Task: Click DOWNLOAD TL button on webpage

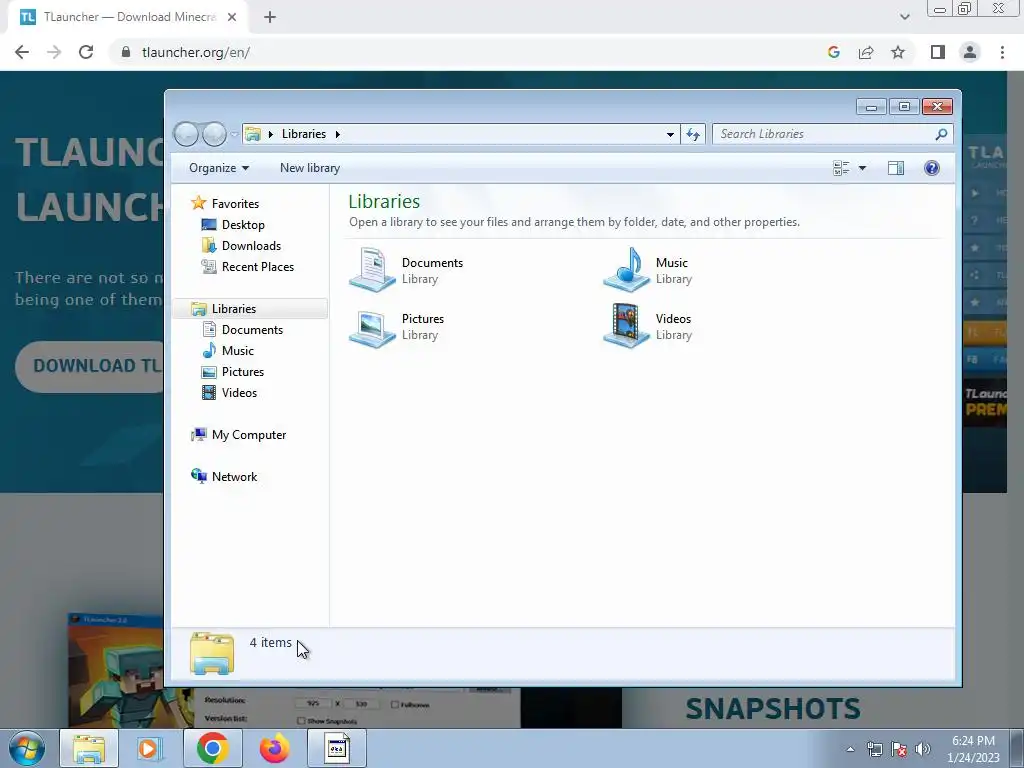Action: (x=91, y=366)
